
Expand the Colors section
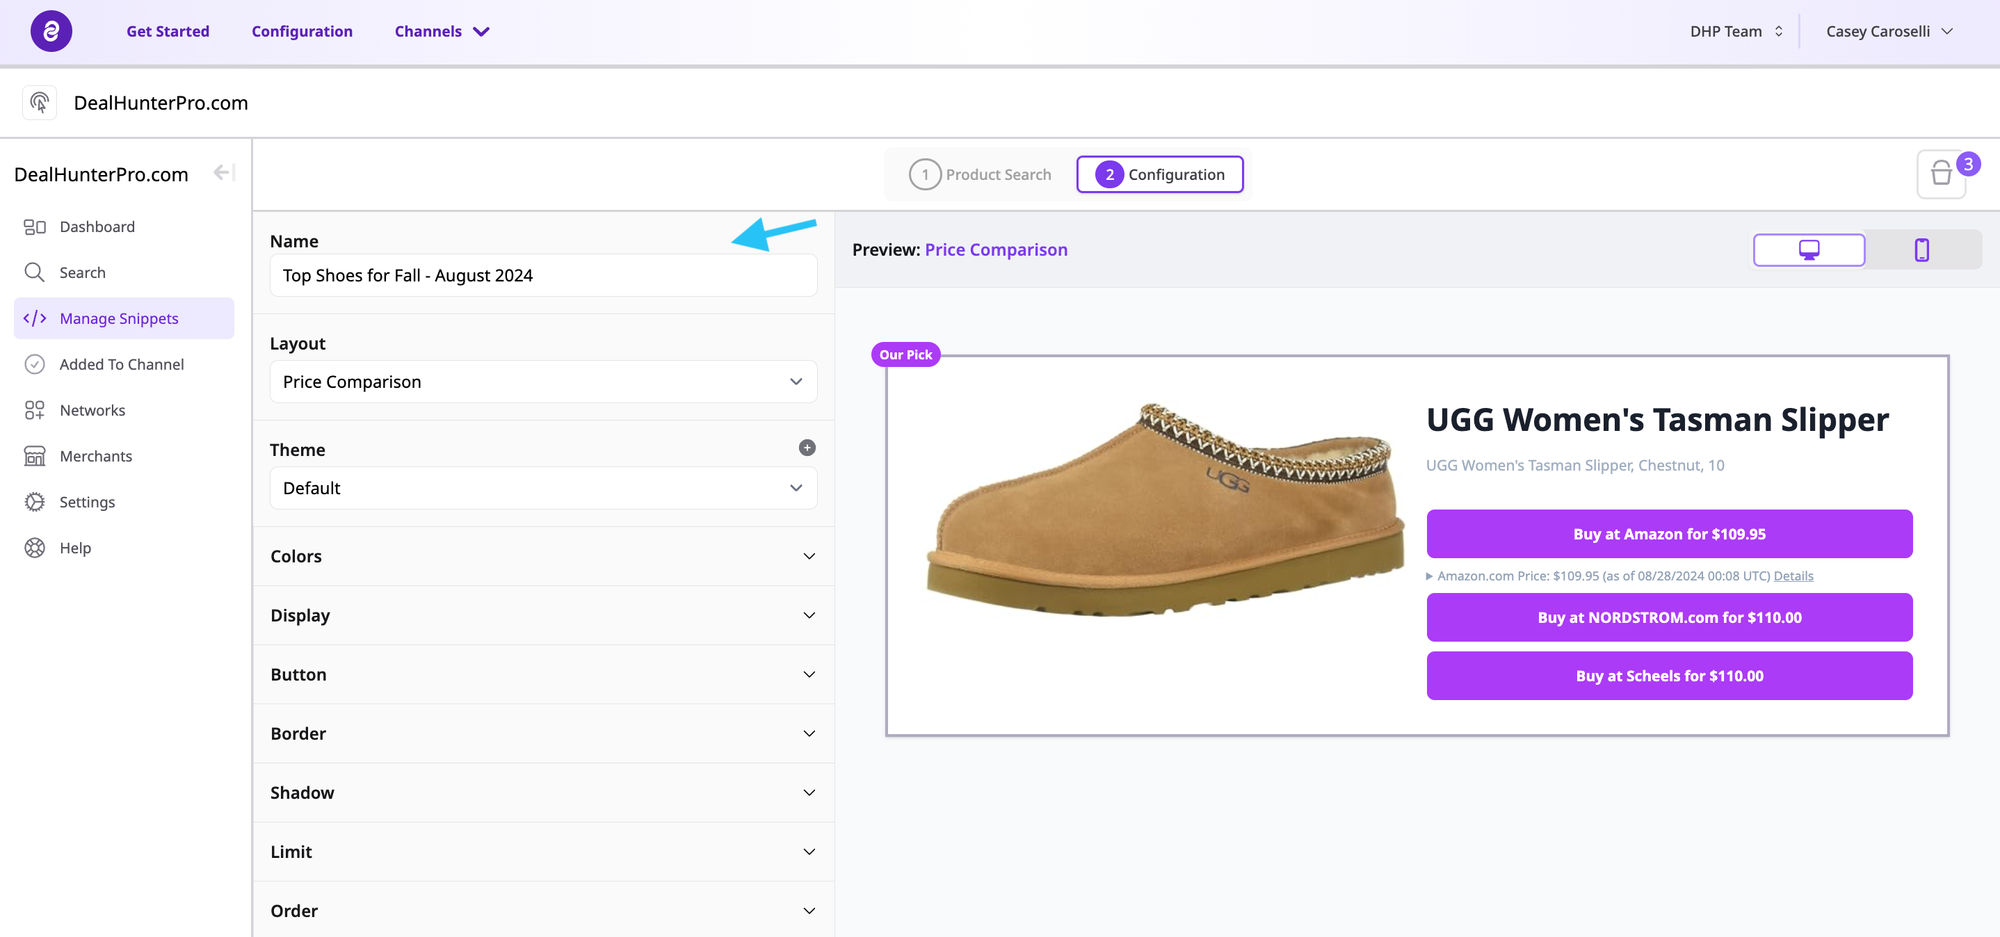click(544, 556)
